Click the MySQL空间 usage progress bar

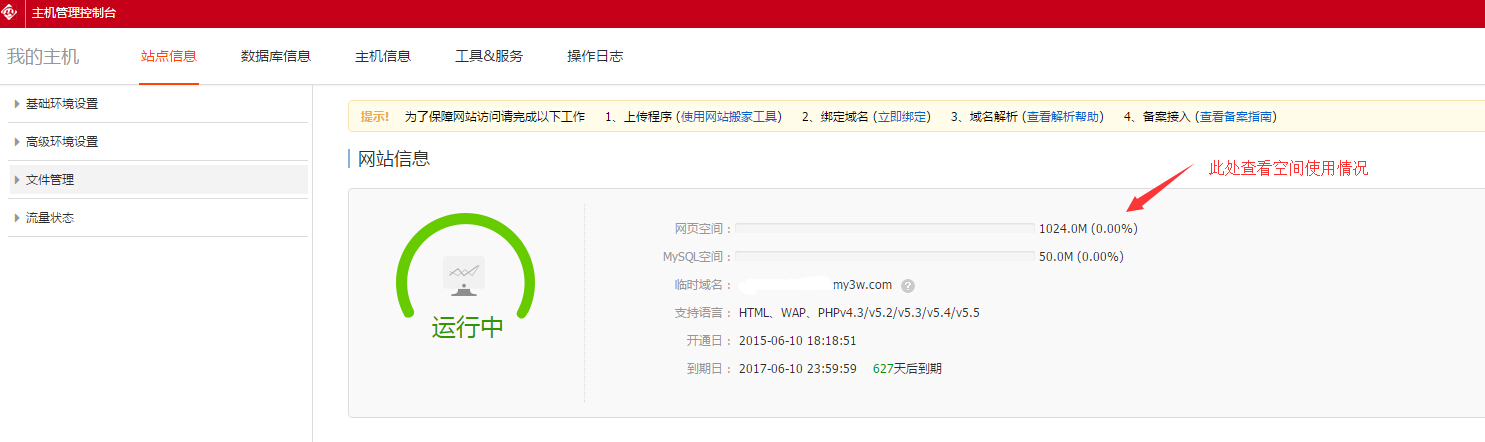[x=886, y=257]
